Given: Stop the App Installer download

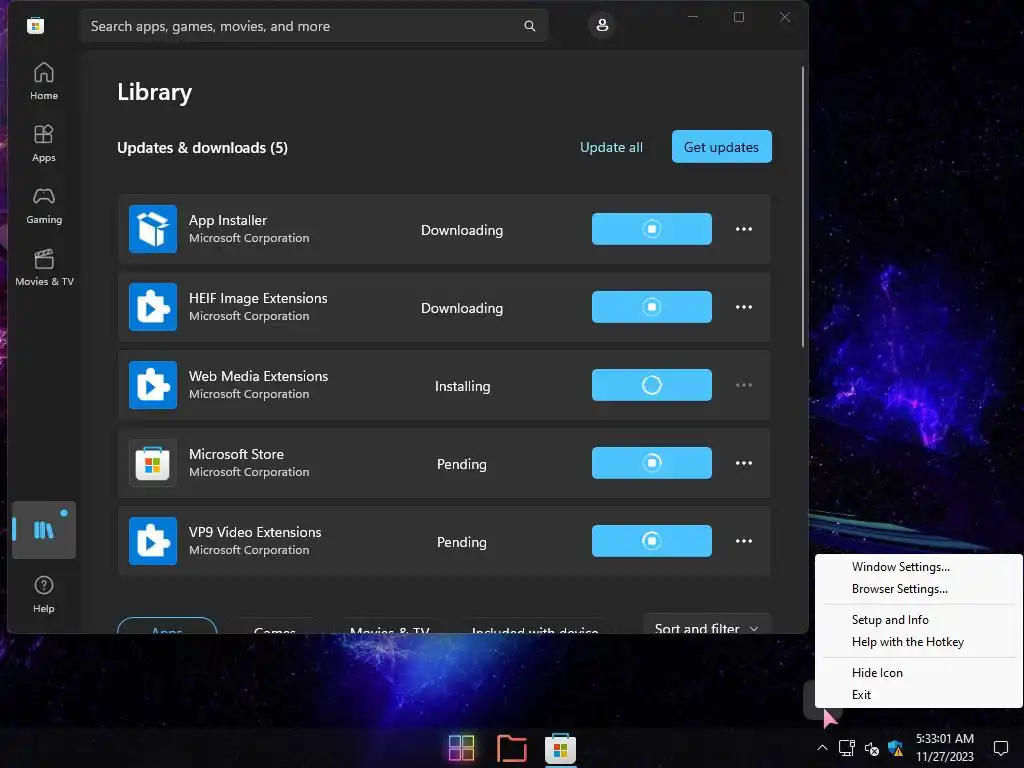Looking at the screenshot, I should tap(652, 229).
